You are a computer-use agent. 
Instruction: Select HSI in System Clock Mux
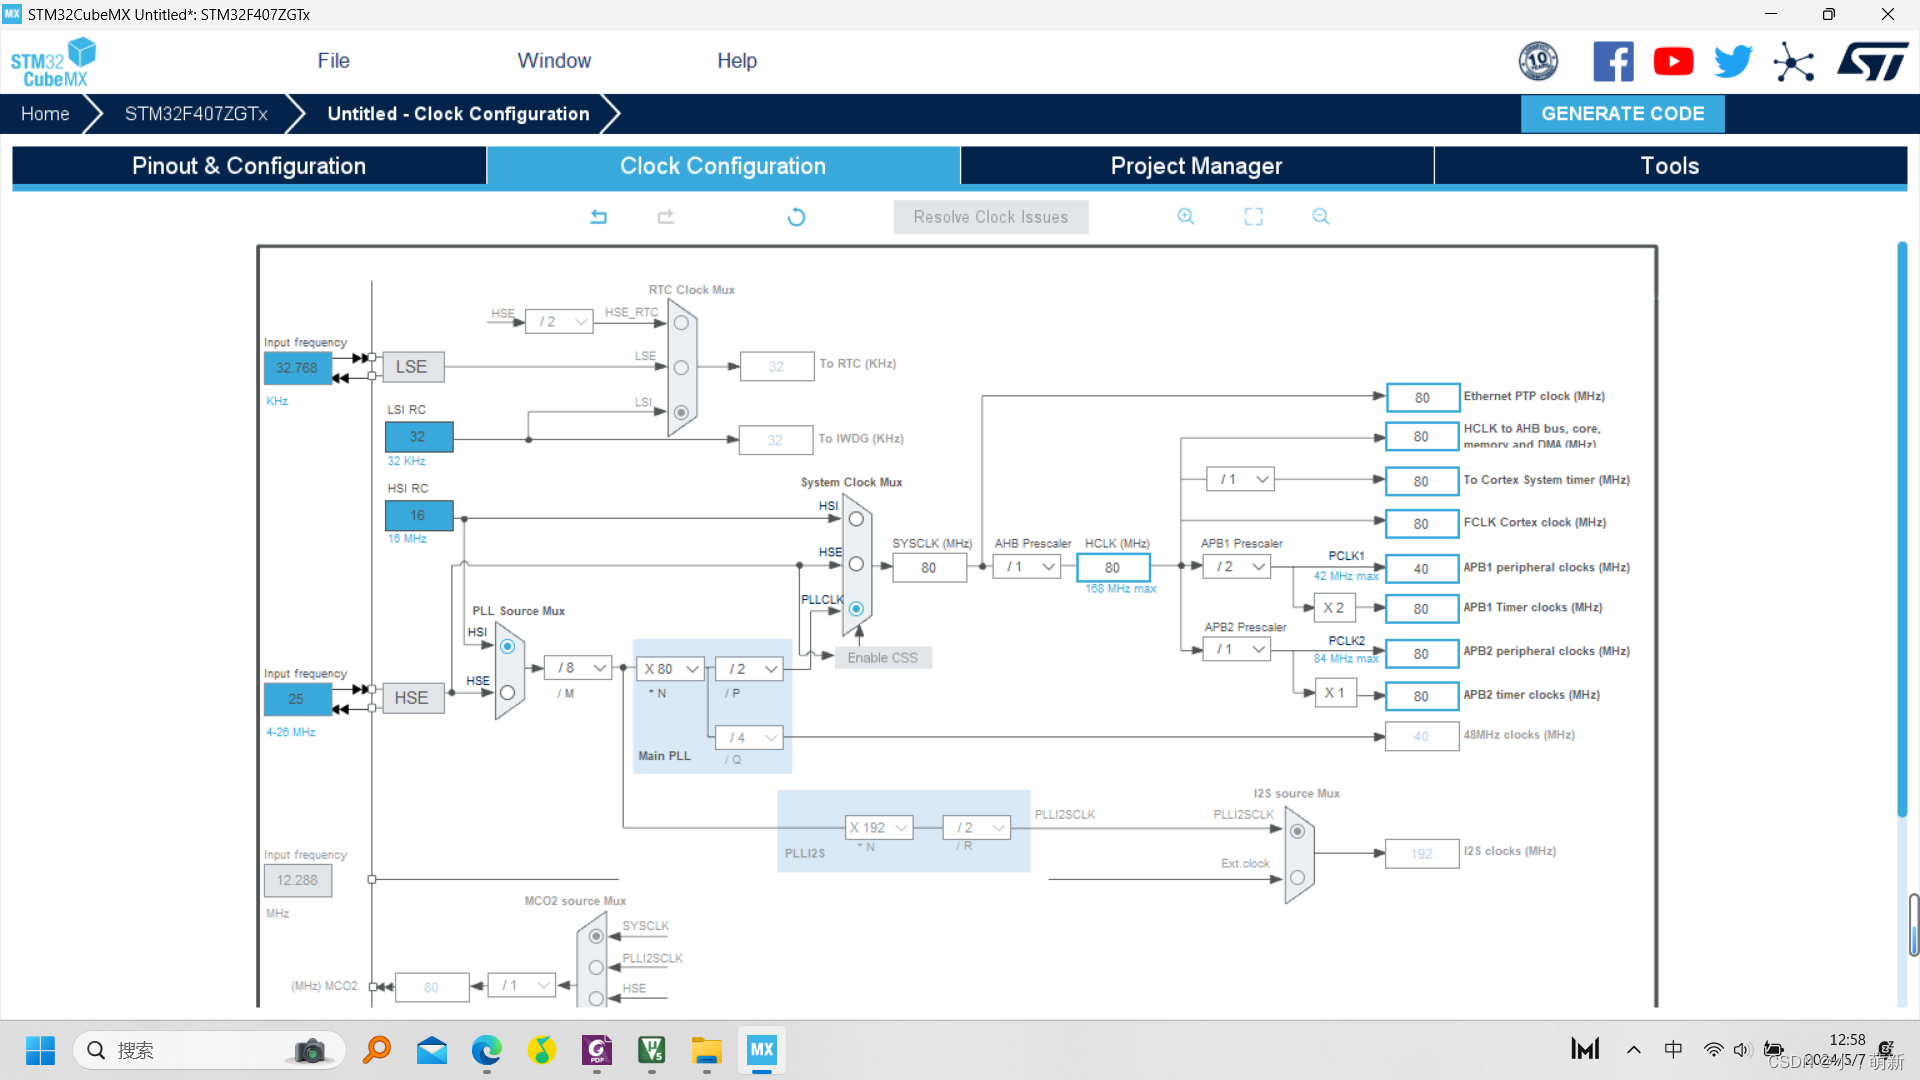tap(856, 519)
